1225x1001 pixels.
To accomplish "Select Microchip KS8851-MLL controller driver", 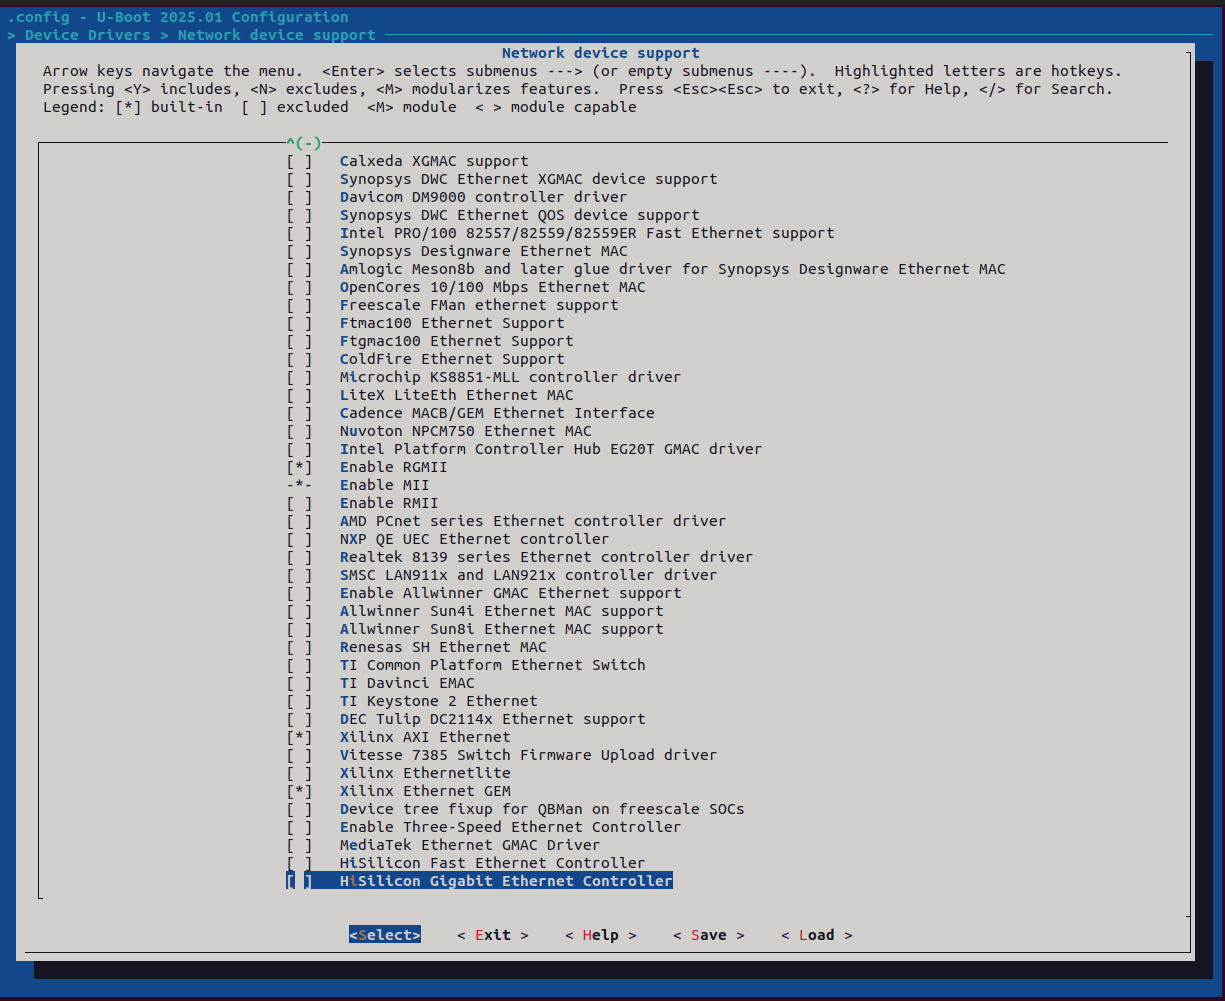I will [510, 377].
